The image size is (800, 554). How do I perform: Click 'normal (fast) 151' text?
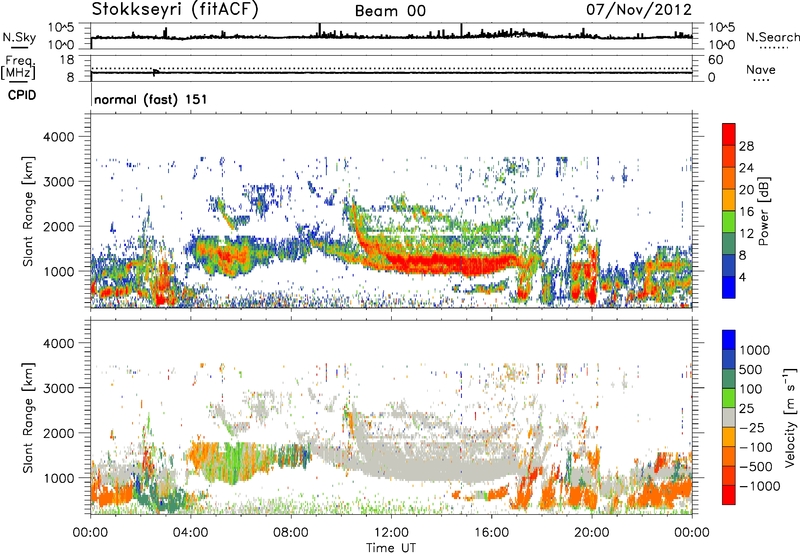point(151,99)
